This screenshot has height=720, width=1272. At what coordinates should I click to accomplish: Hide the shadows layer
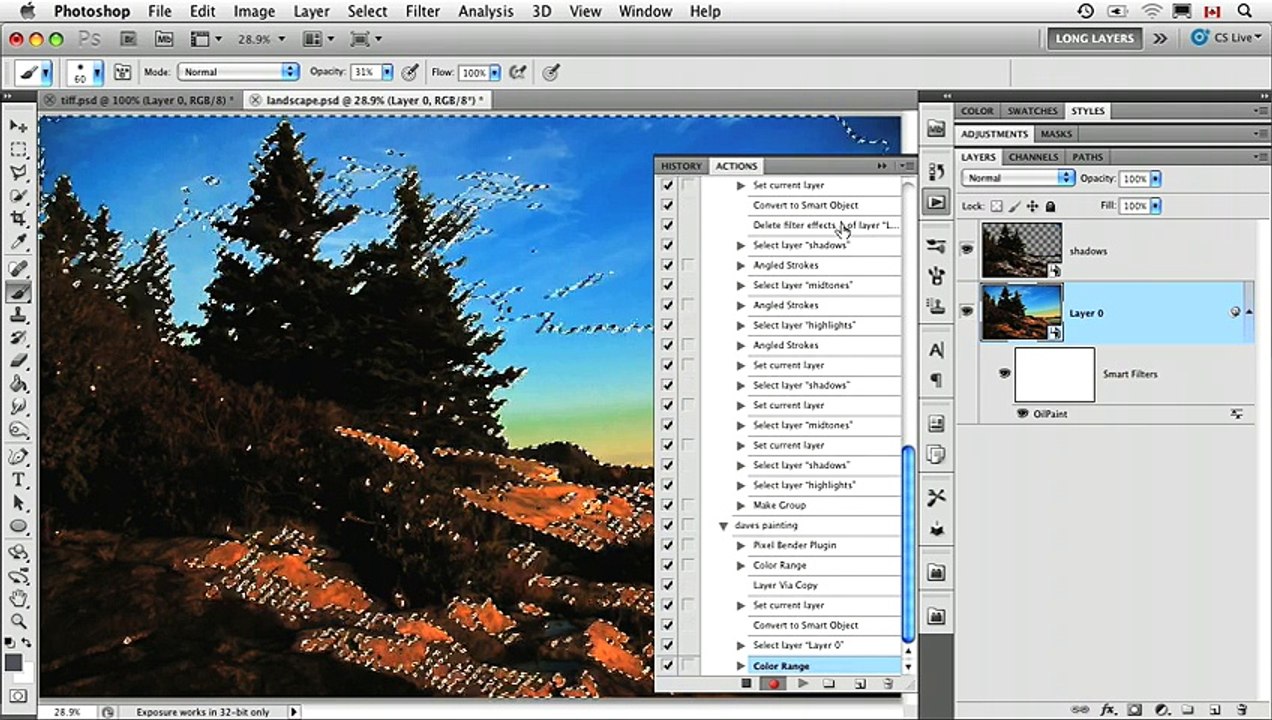tap(966, 250)
